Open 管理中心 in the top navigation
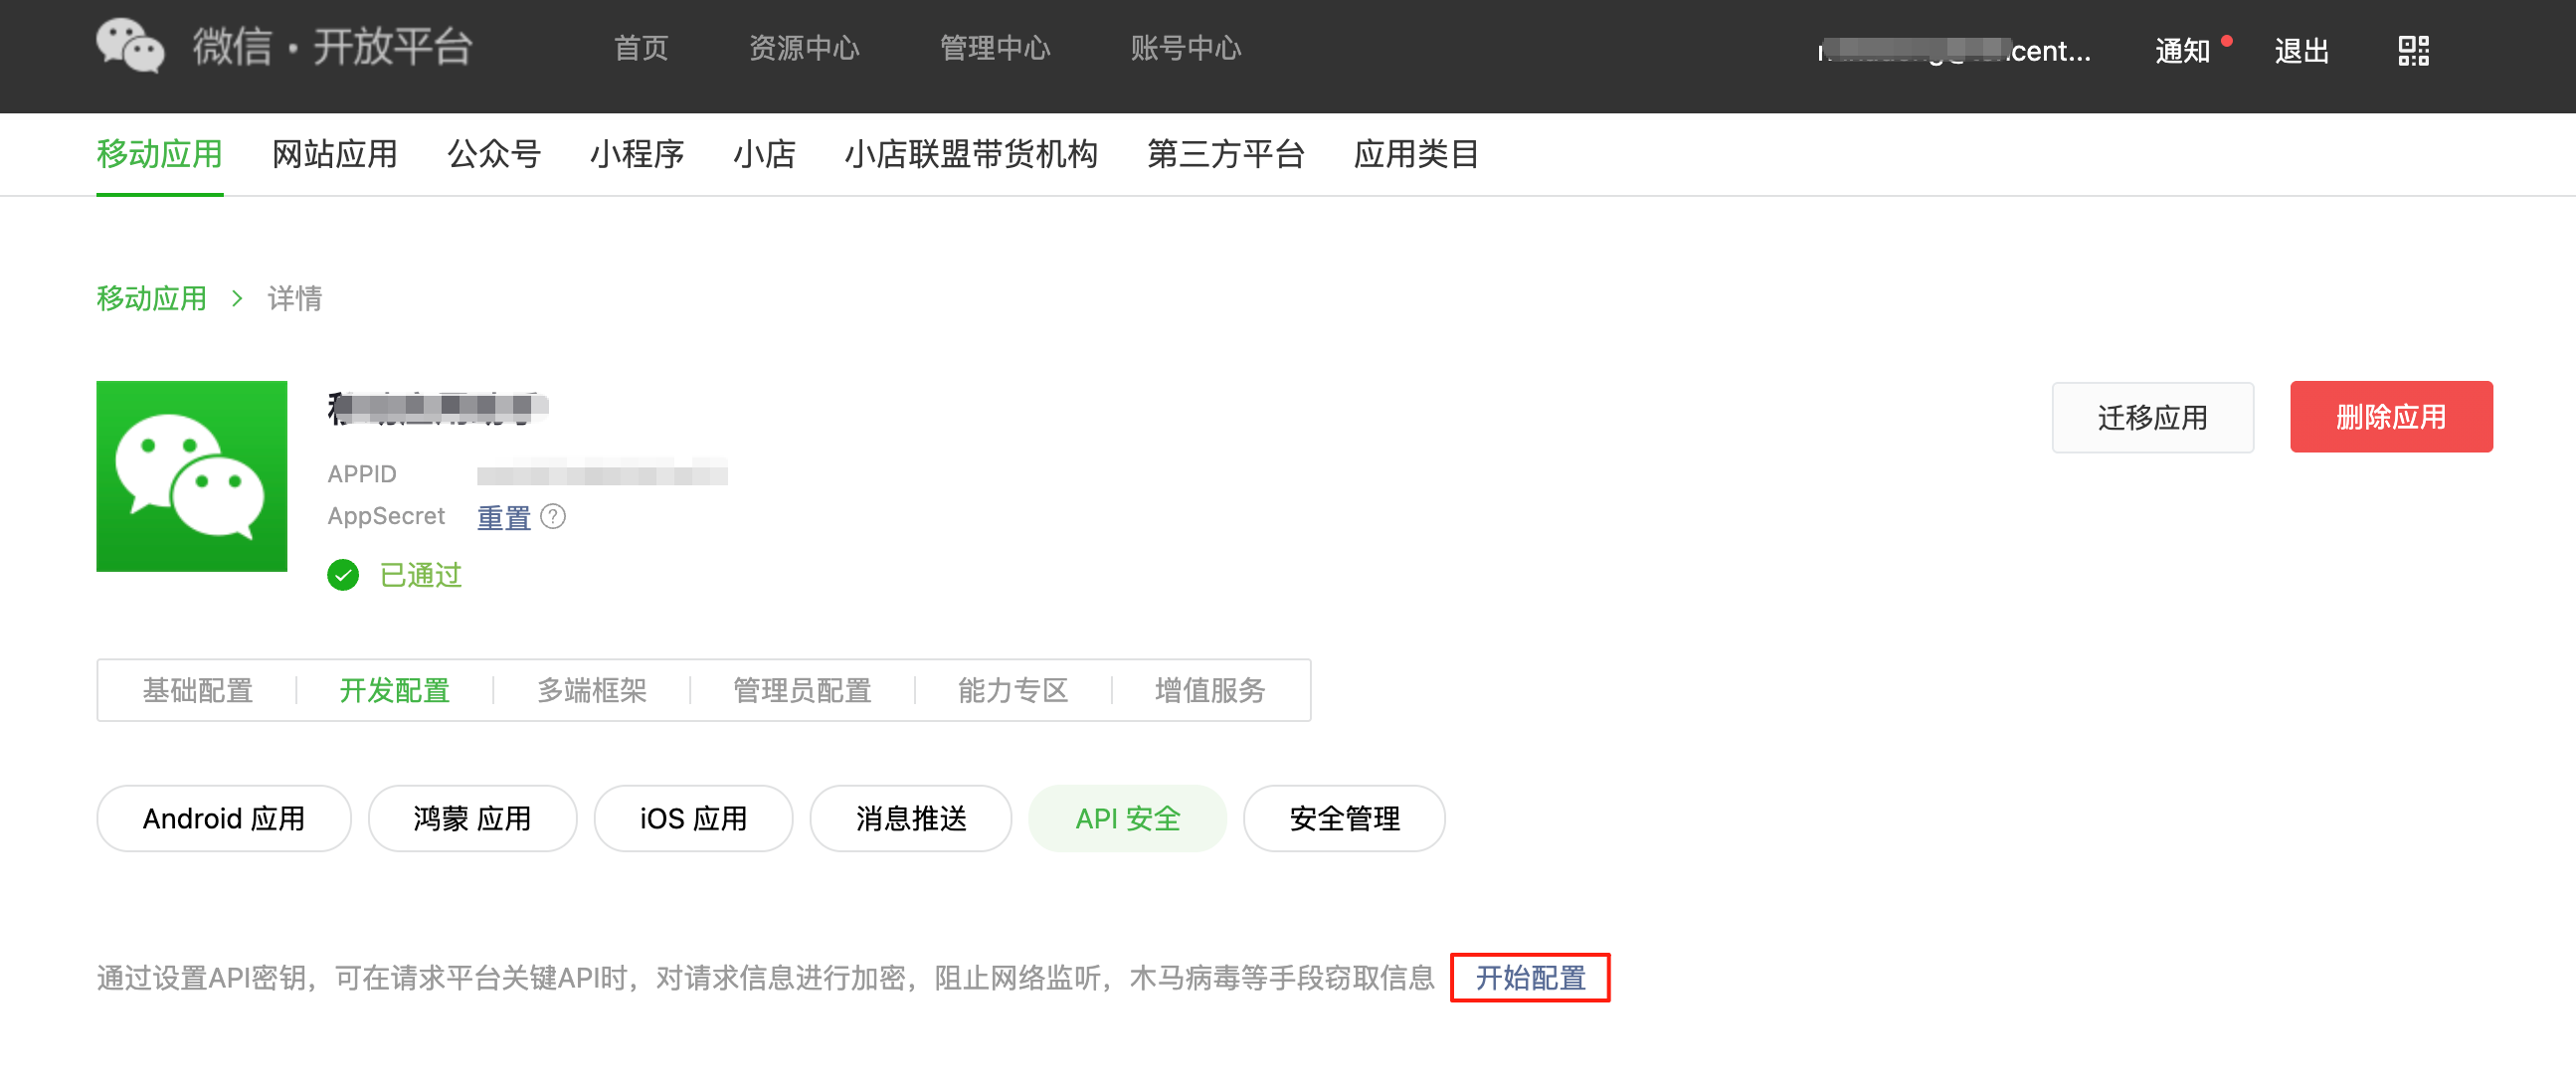Image resolution: width=2576 pixels, height=1088 pixels. [994, 48]
